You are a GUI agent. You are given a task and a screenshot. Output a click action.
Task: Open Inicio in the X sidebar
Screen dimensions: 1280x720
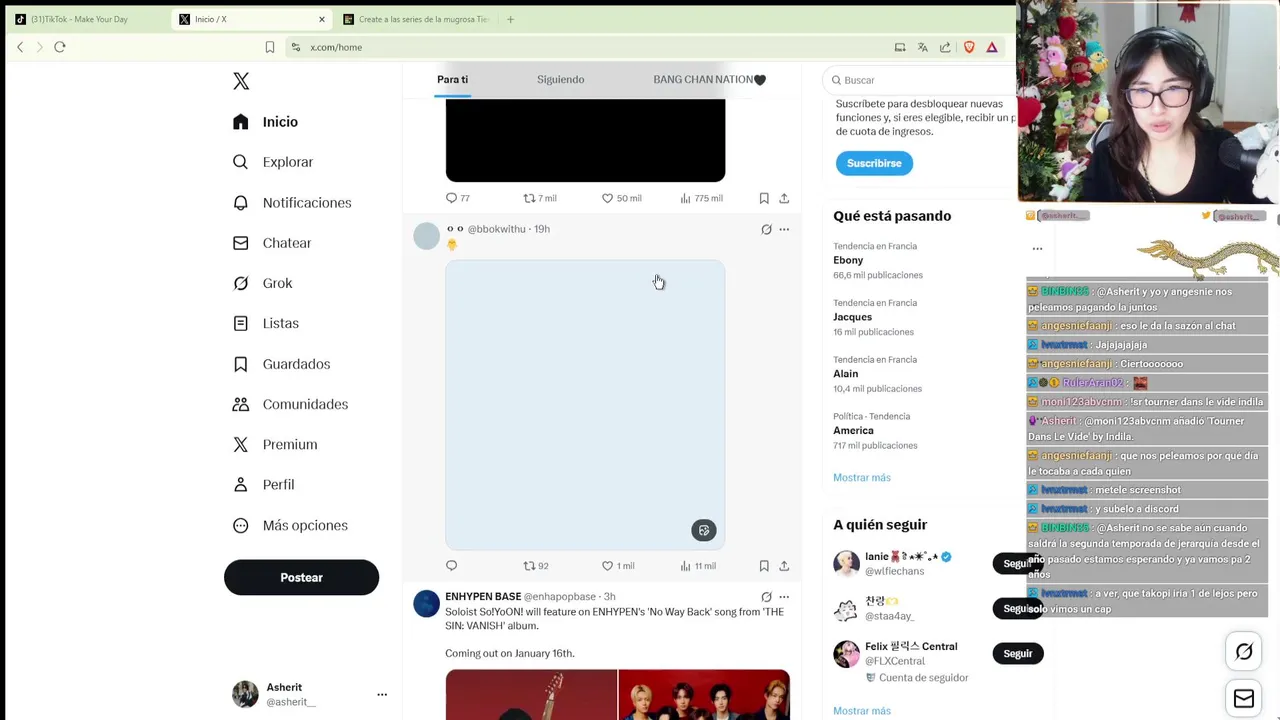point(265,122)
